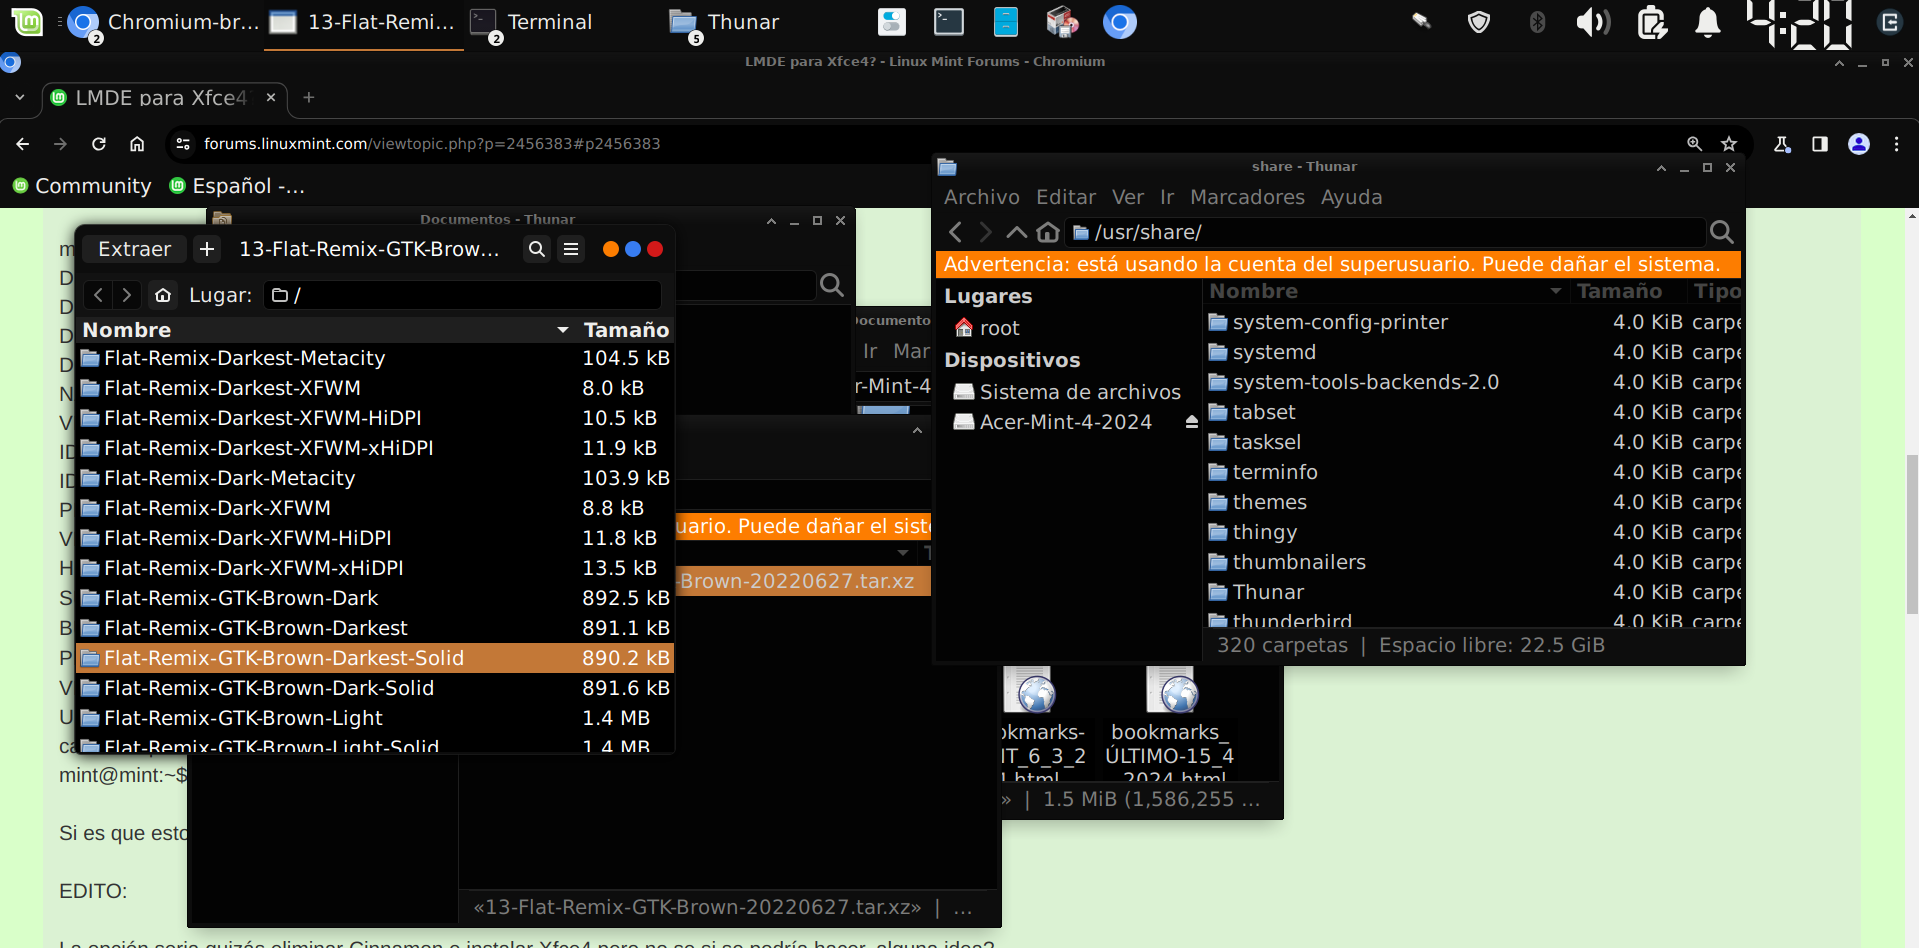This screenshot has width=1919, height=948.
Task: Click the Extraer button
Action: click(x=134, y=249)
